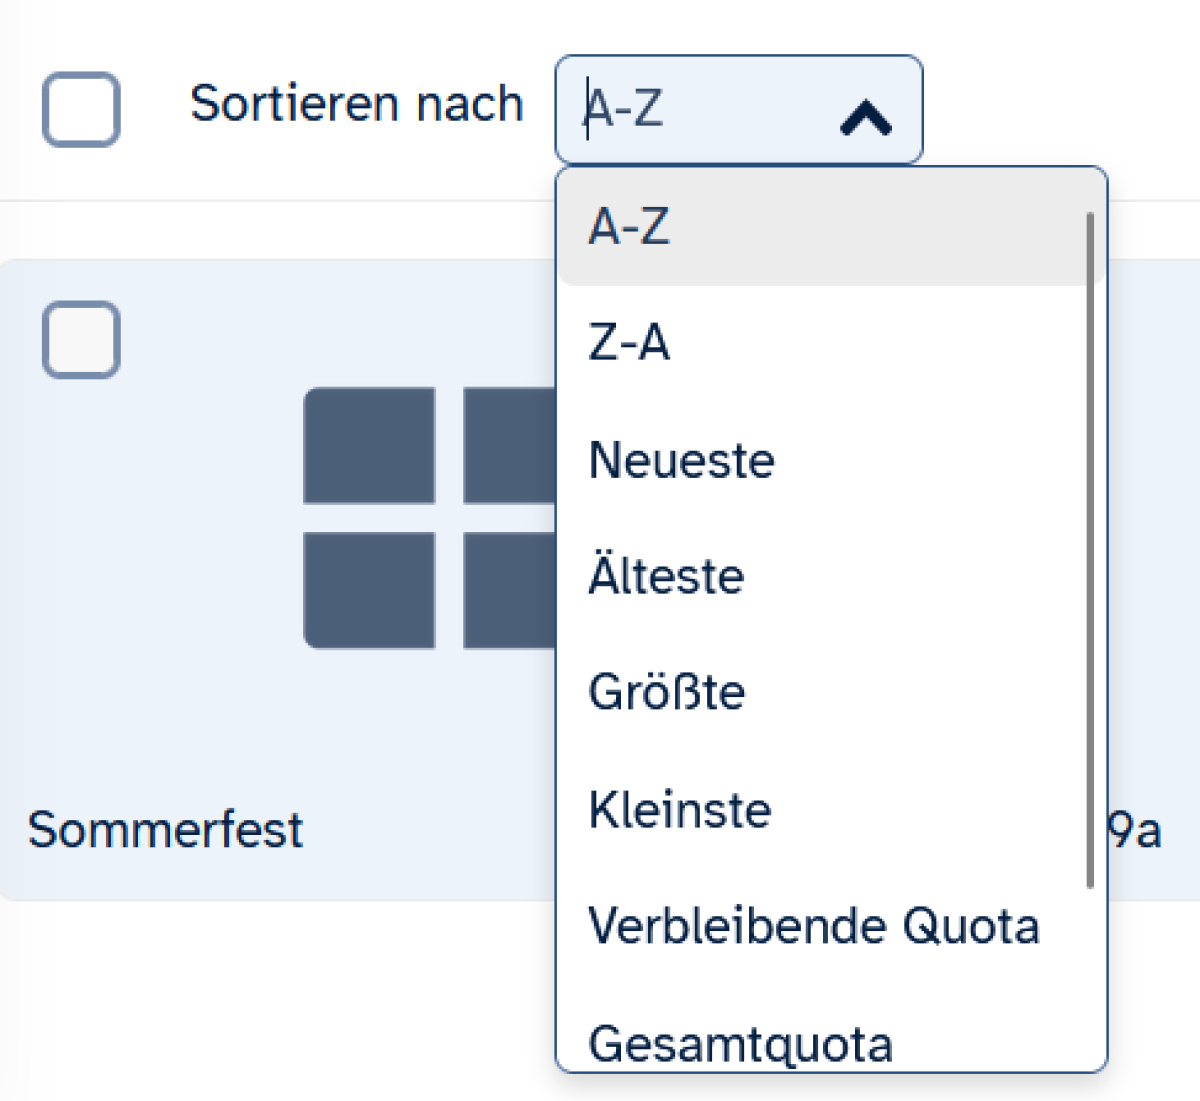Select Neueste in the sort list
Image resolution: width=1200 pixels, height=1101 pixels.
682,460
